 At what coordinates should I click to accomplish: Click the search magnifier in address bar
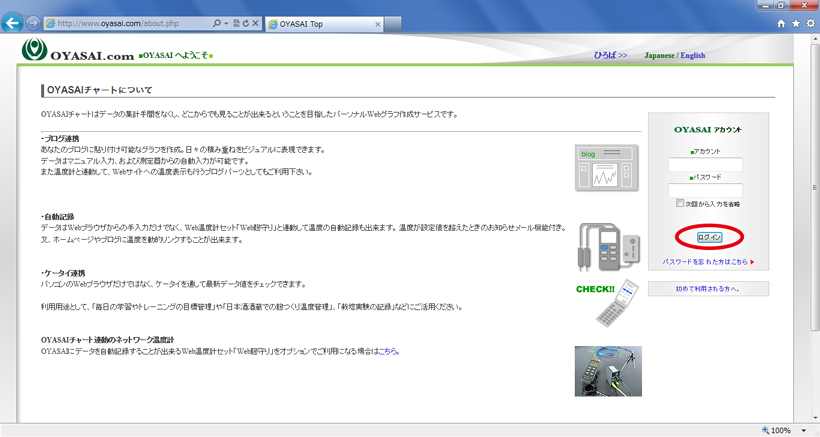coord(217,24)
